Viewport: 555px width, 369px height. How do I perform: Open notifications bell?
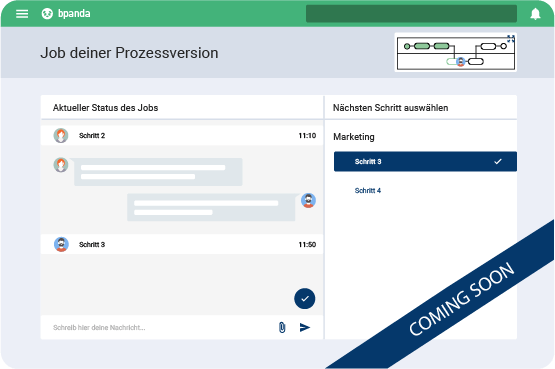(535, 14)
